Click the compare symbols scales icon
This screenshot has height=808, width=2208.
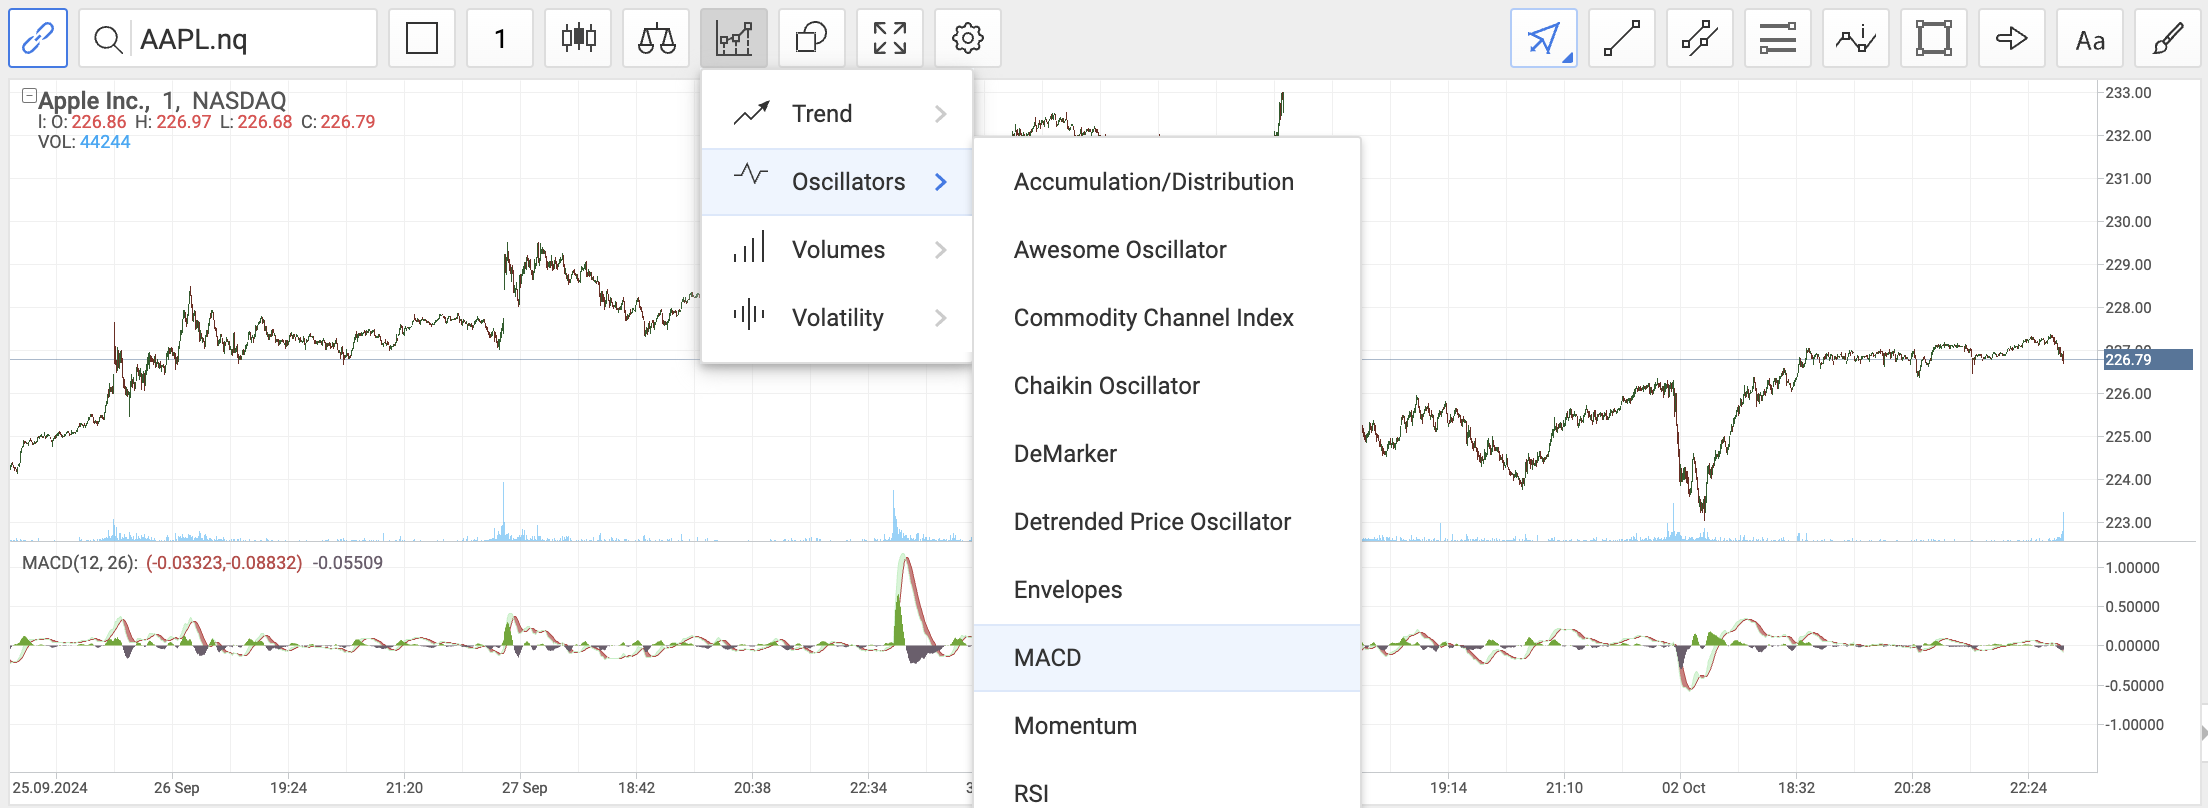pyautogui.click(x=656, y=38)
